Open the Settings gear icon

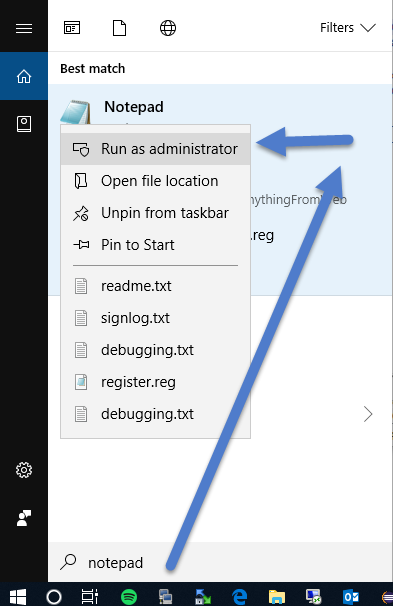[24, 470]
